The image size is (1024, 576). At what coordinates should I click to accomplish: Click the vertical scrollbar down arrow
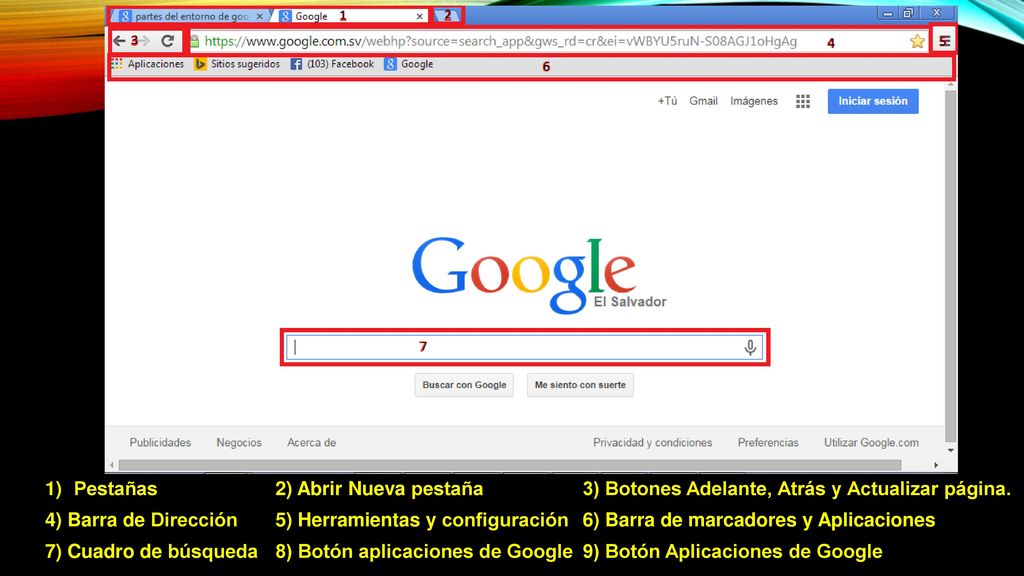(x=951, y=451)
